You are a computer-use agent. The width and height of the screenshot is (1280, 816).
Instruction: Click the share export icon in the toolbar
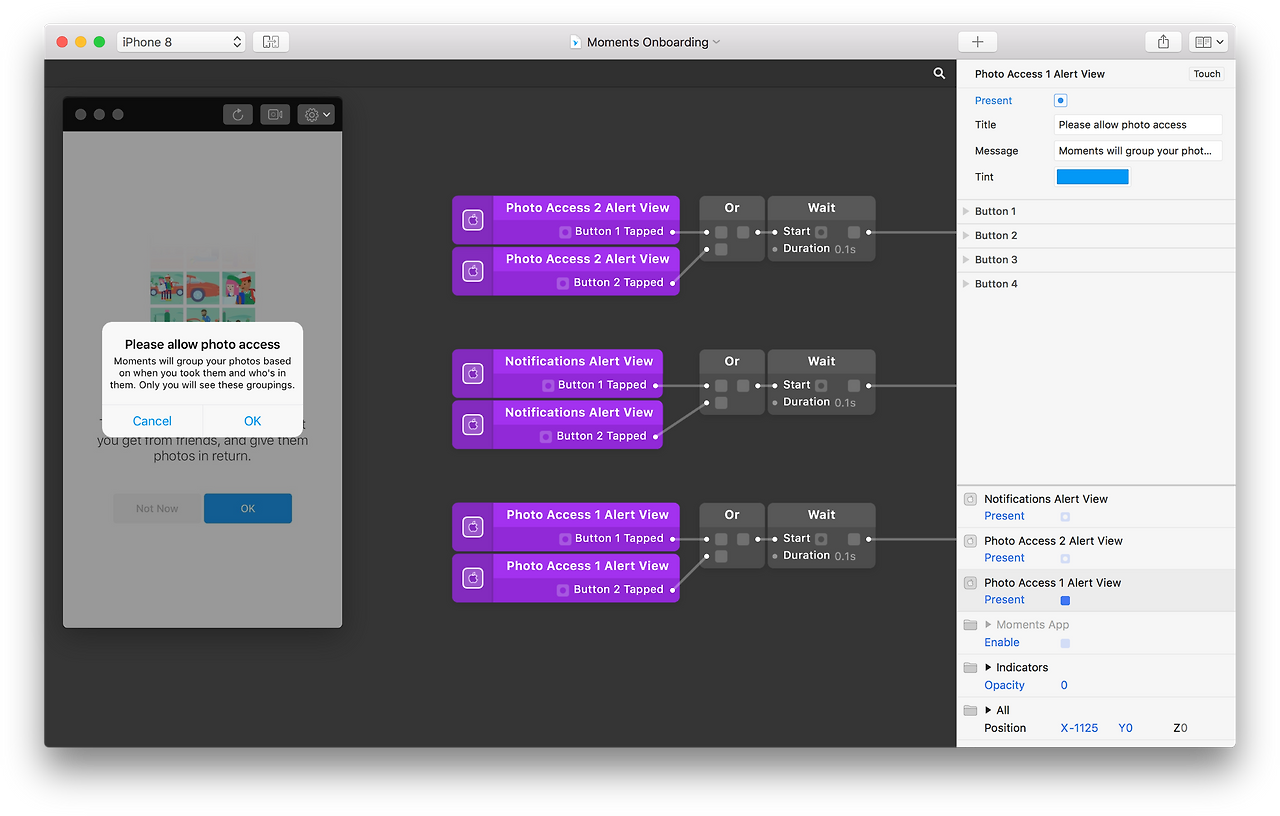click(1162, 41)
